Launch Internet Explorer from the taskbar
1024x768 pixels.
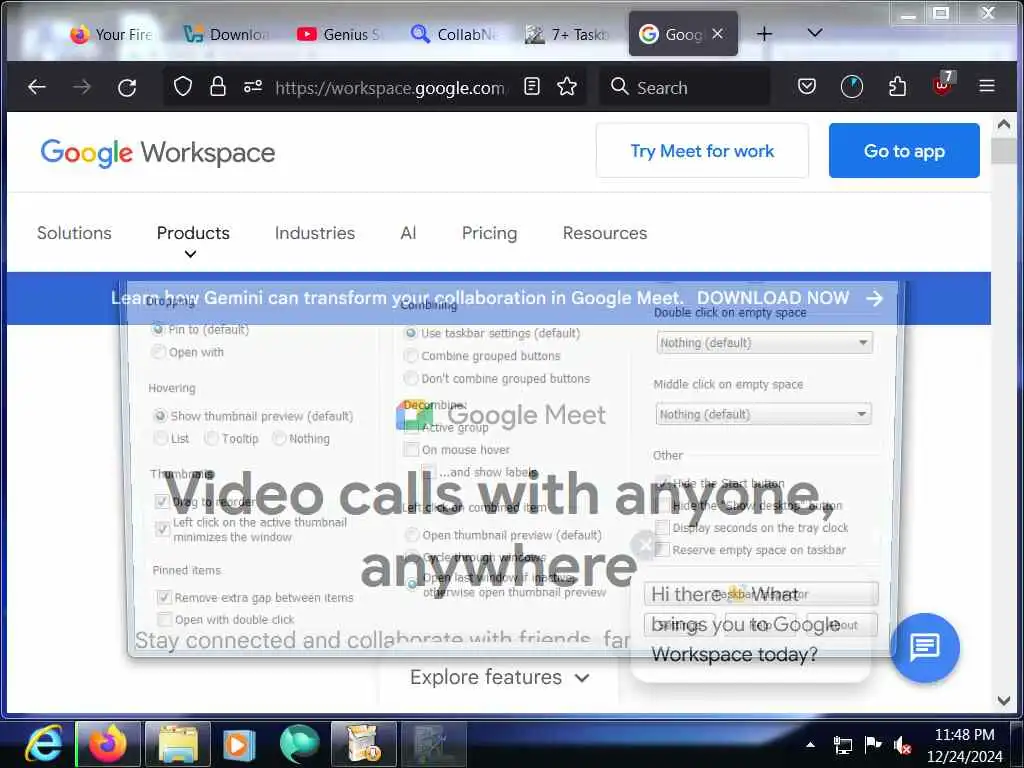(42, 744)
